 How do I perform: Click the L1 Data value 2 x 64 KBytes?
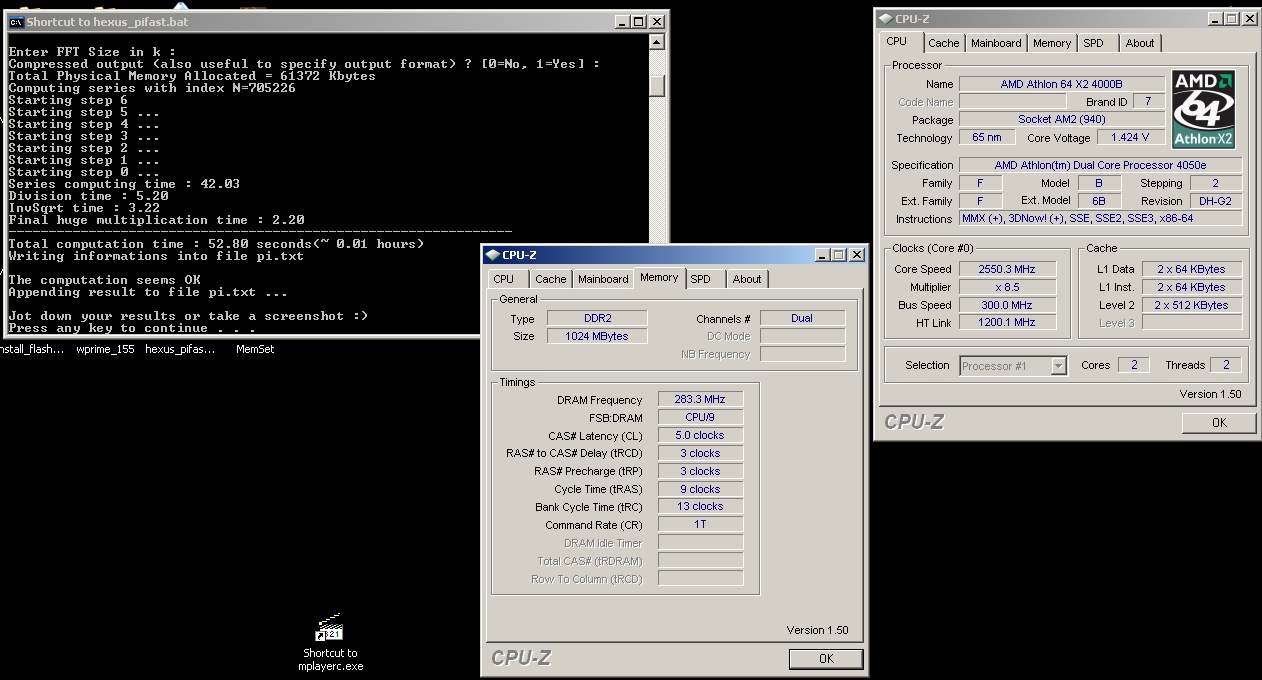click(x=1191, y=269)
